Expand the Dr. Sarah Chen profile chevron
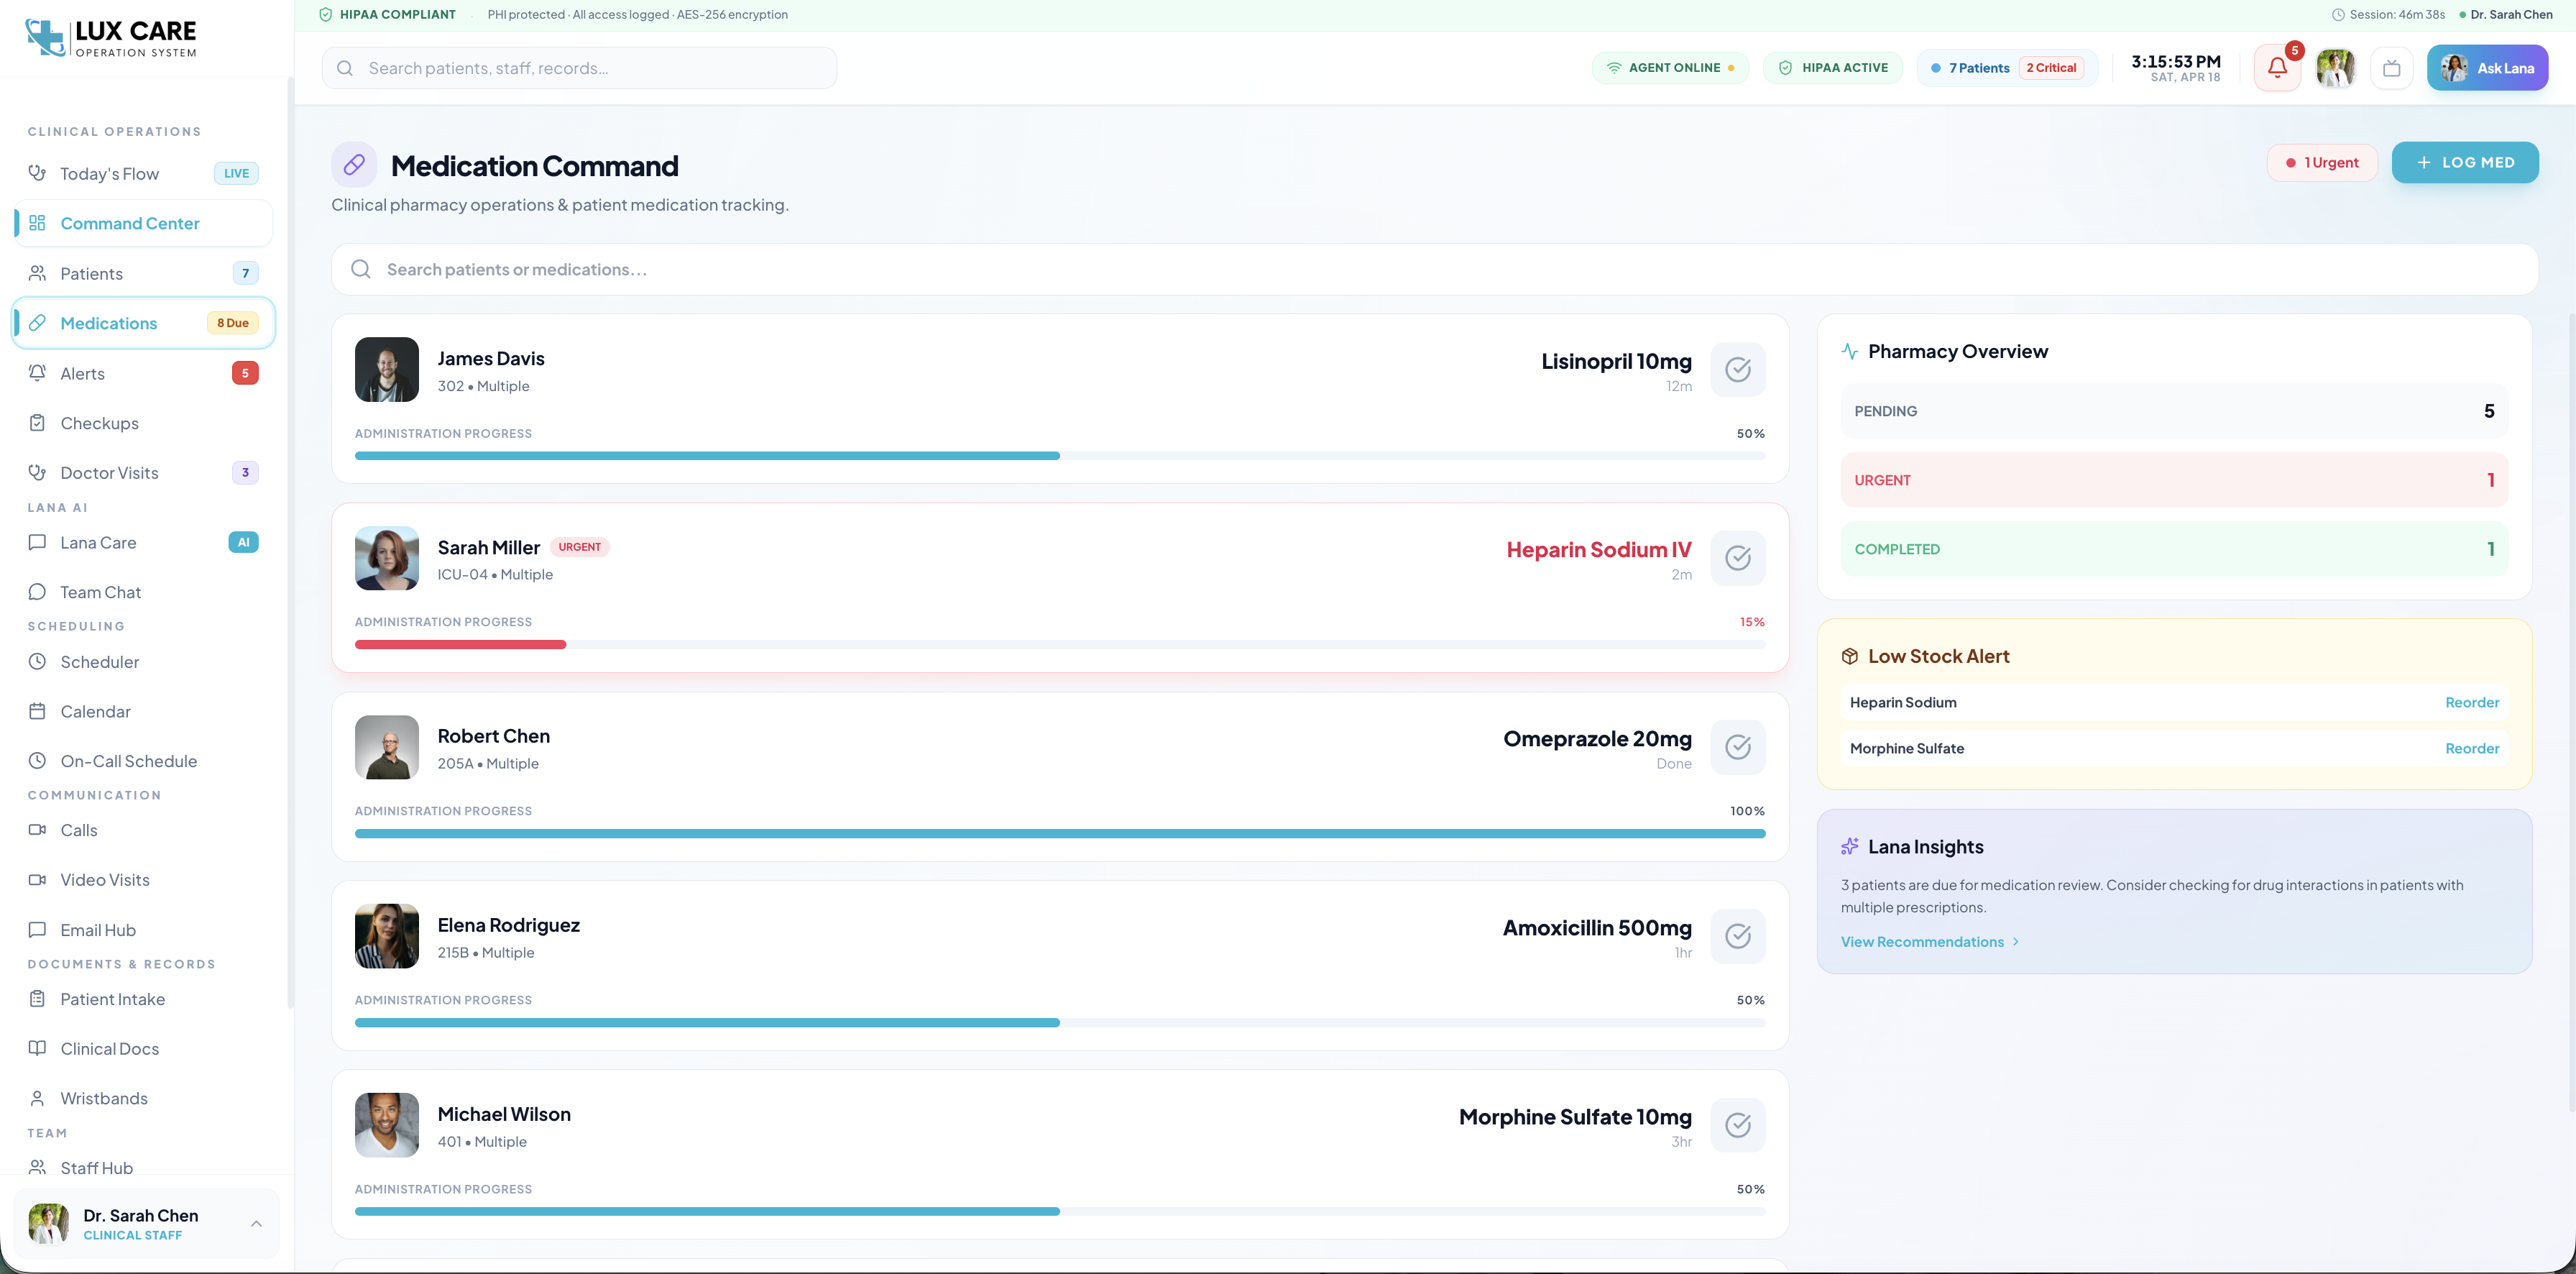Screen dimensions: 2576x1274 click(256, 1224)
